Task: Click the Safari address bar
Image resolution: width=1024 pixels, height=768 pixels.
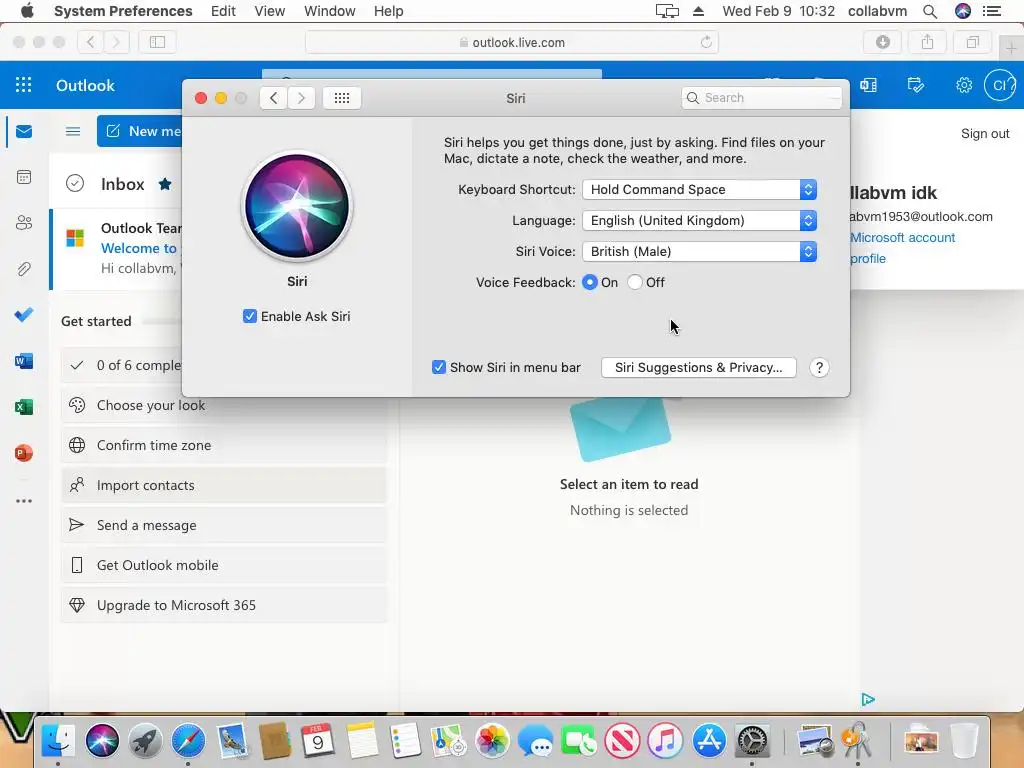Action: 512,42
